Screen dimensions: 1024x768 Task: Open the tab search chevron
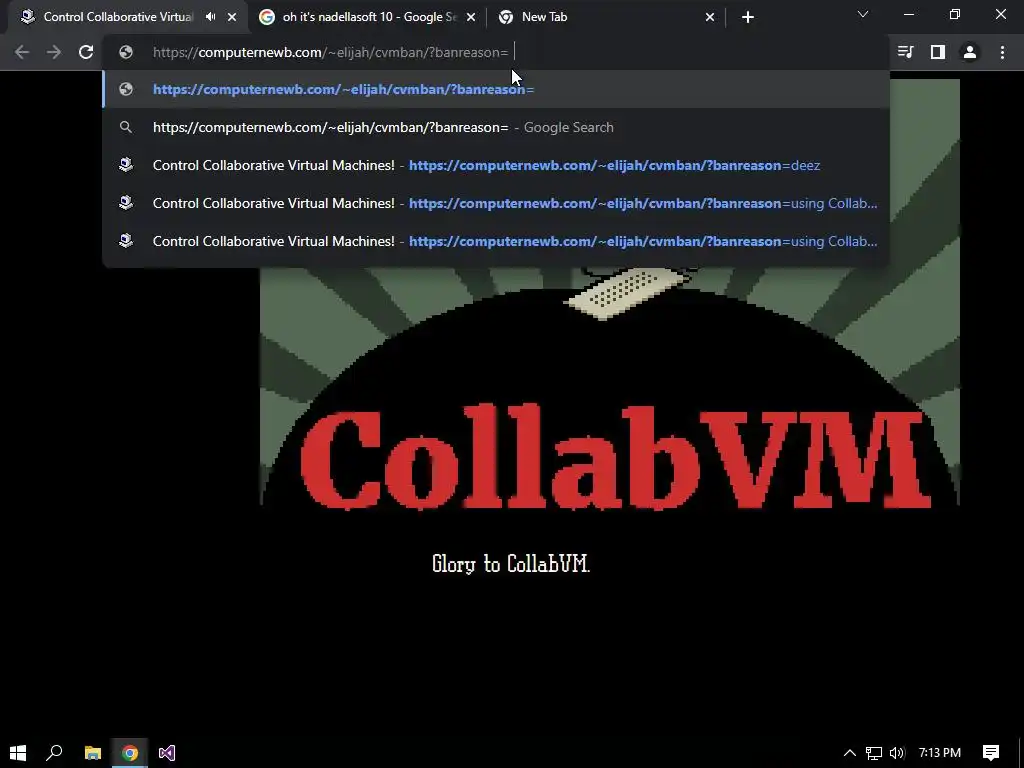[863, 14]
